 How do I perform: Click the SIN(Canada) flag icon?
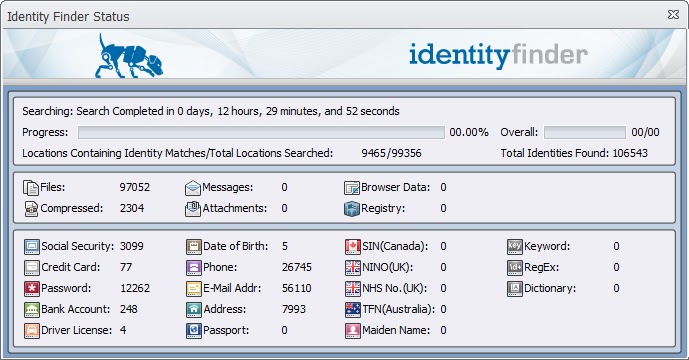[x=353, y=247]
